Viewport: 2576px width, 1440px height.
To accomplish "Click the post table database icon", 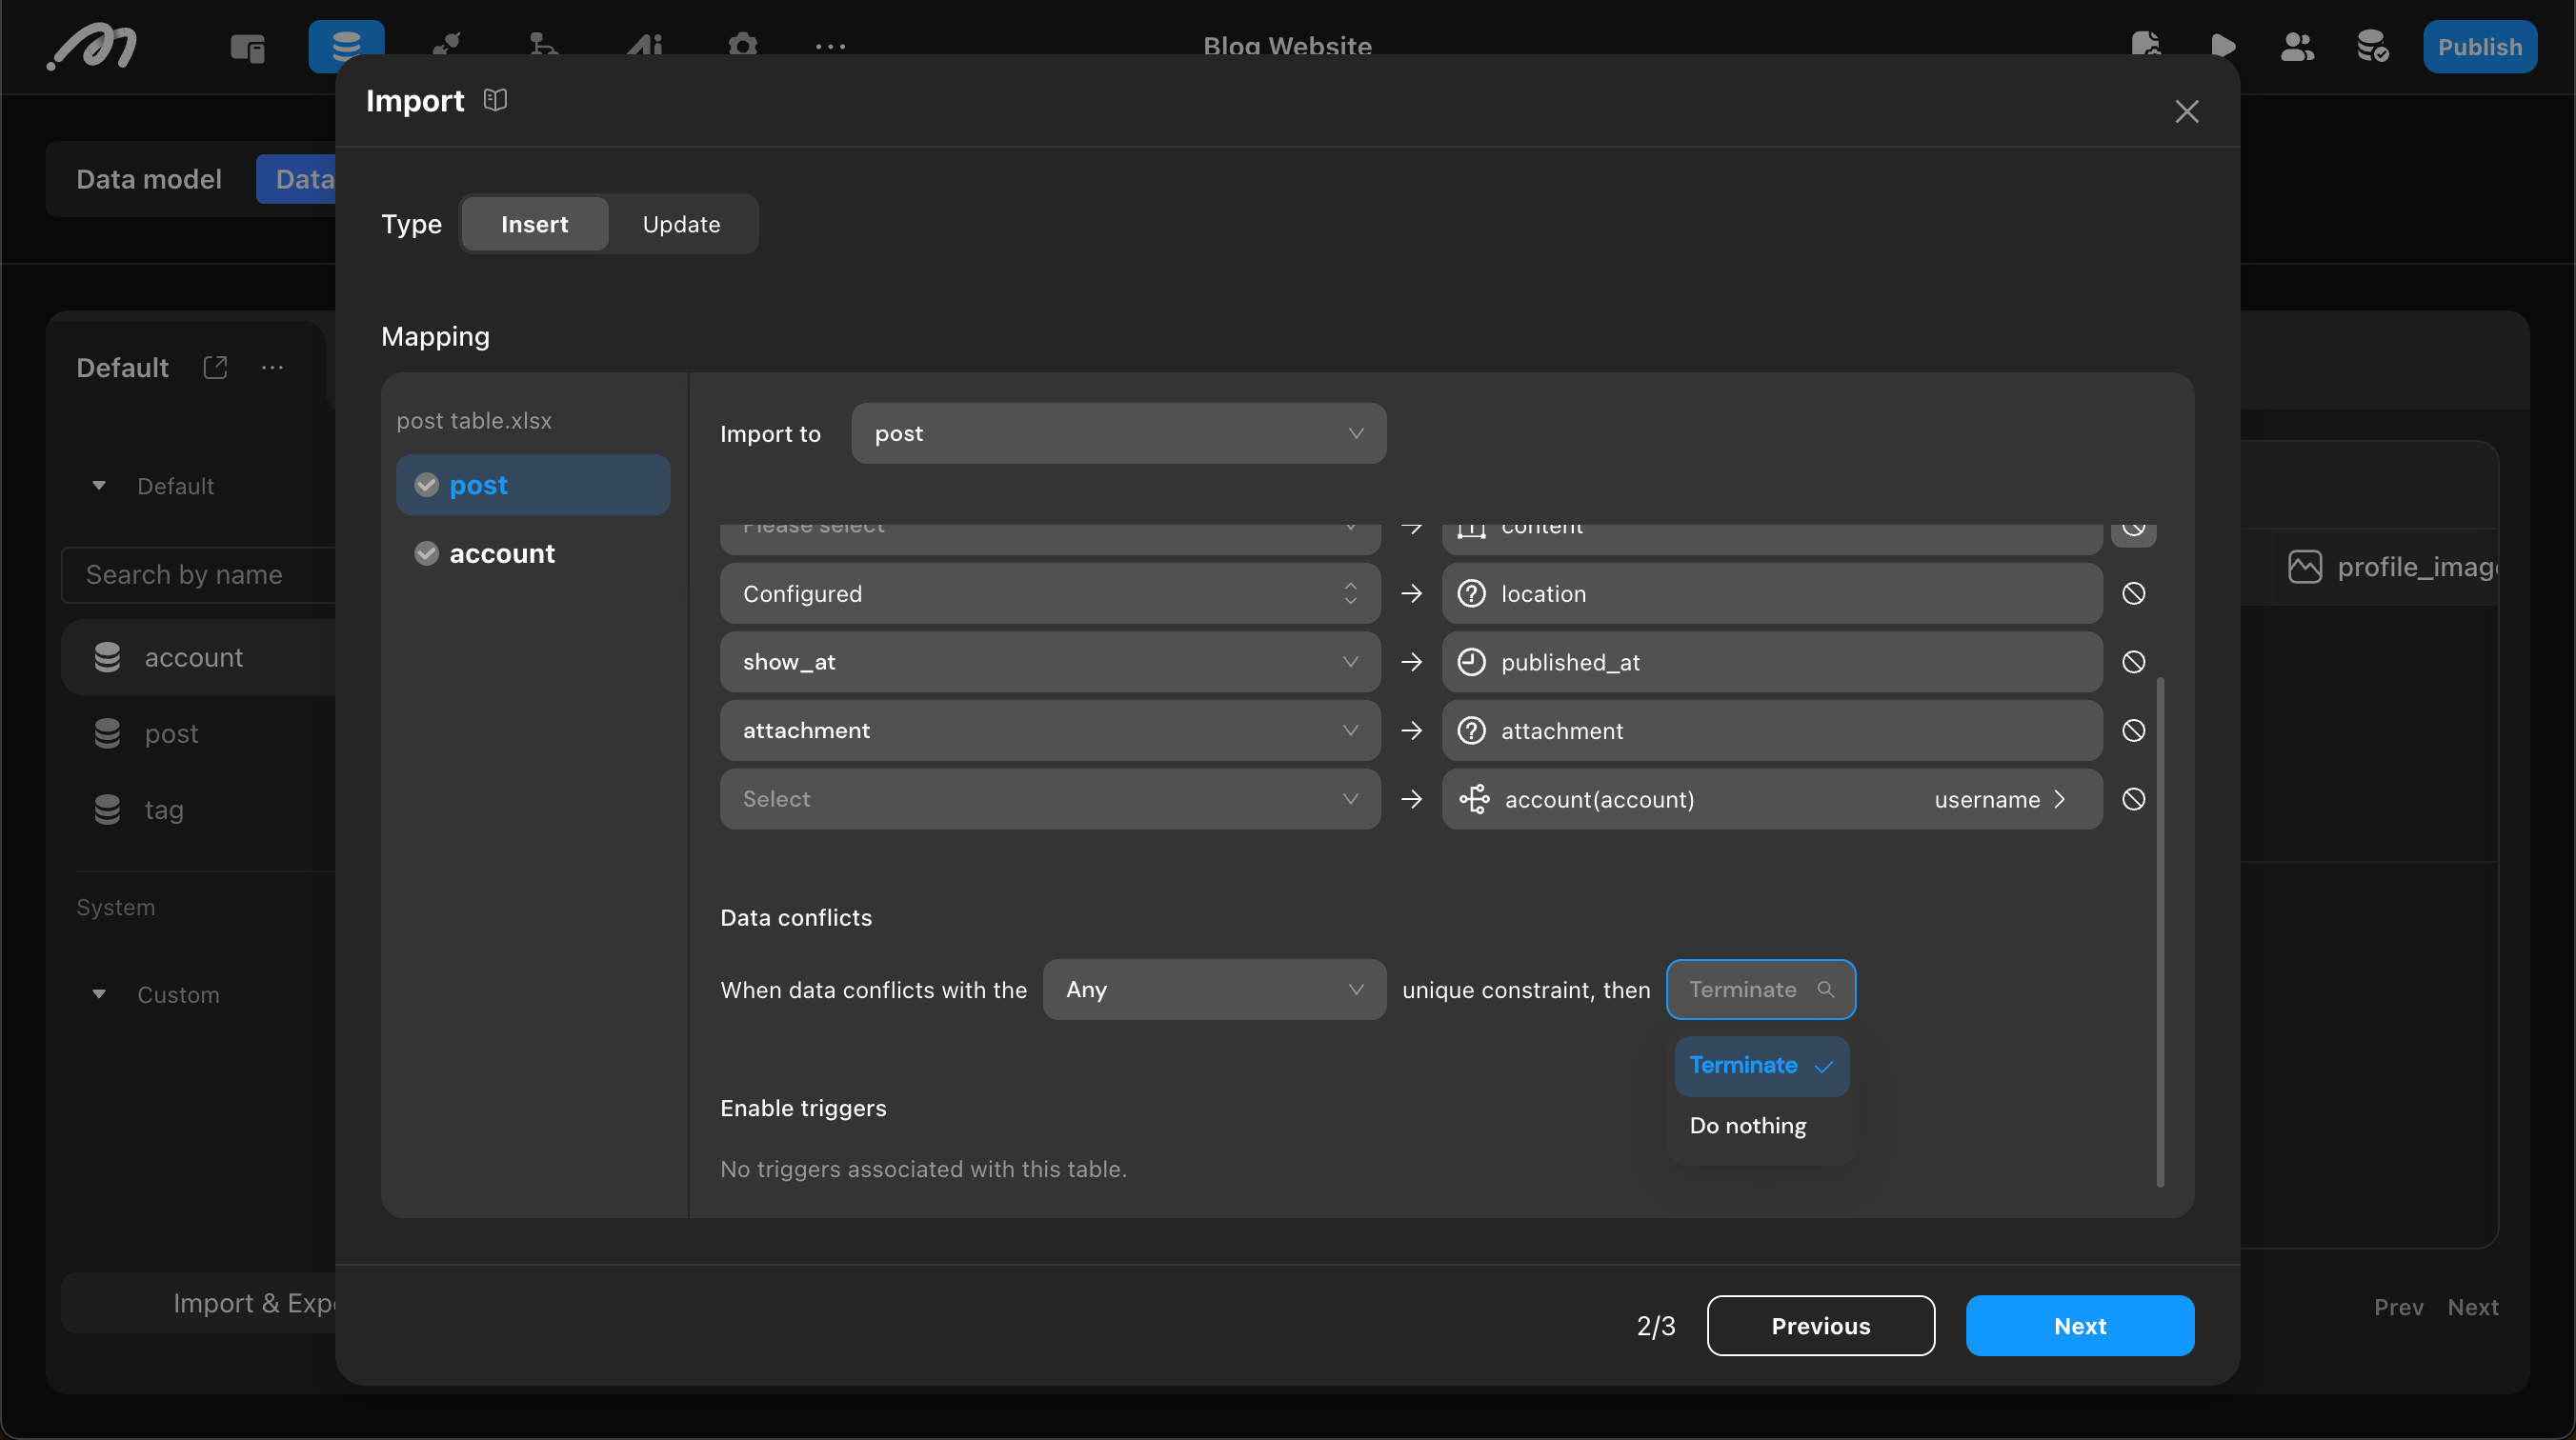I will click(107, 733).
